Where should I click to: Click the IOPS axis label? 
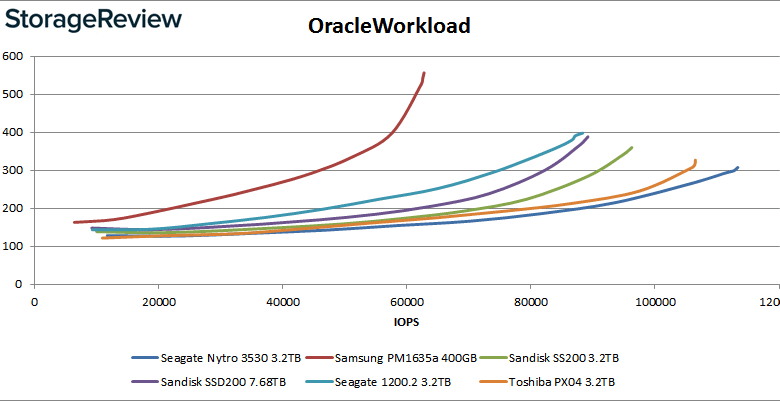[x=406, y=322]
